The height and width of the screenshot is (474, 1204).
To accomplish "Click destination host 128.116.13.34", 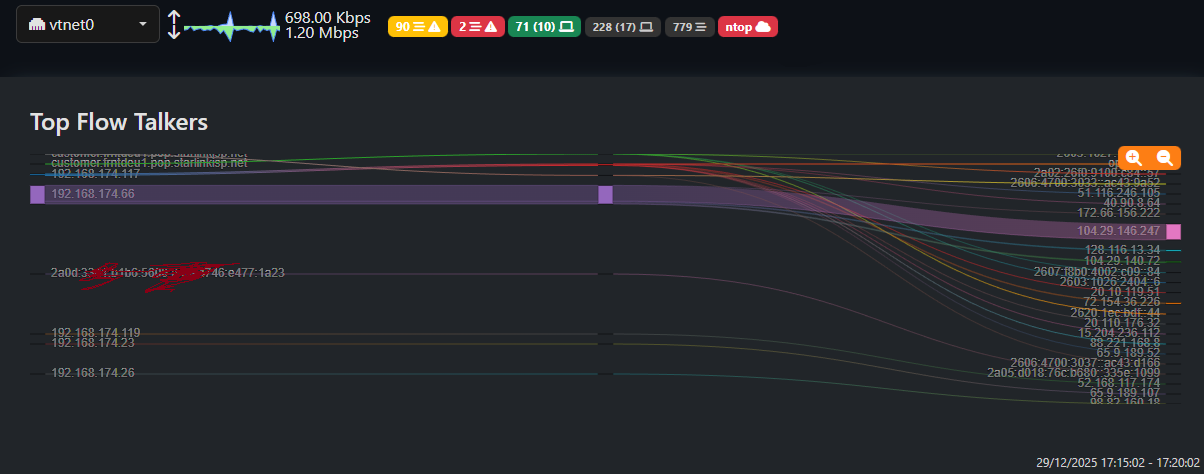I will pos(1121,250).
